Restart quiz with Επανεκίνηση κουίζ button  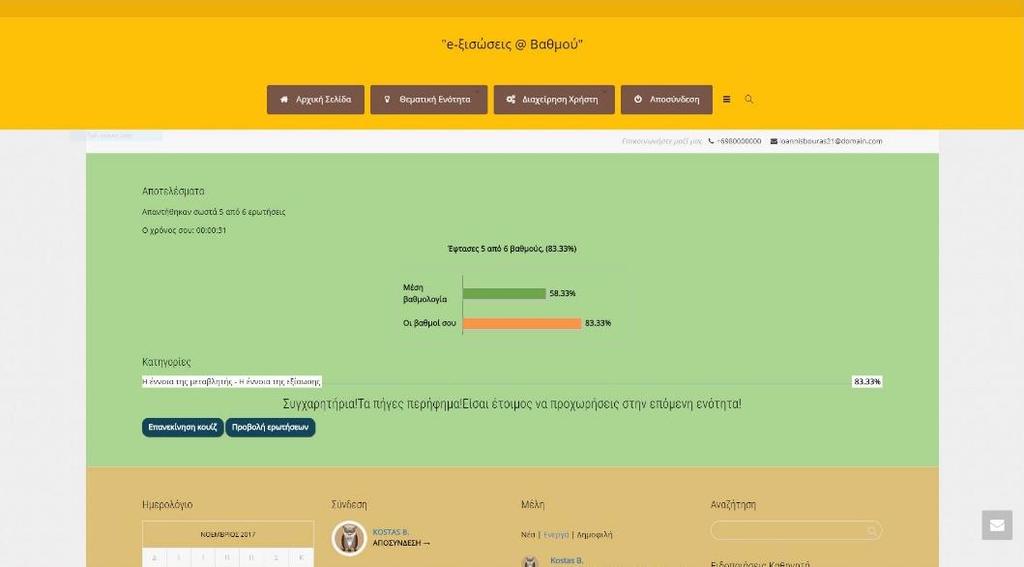[182, 427]
